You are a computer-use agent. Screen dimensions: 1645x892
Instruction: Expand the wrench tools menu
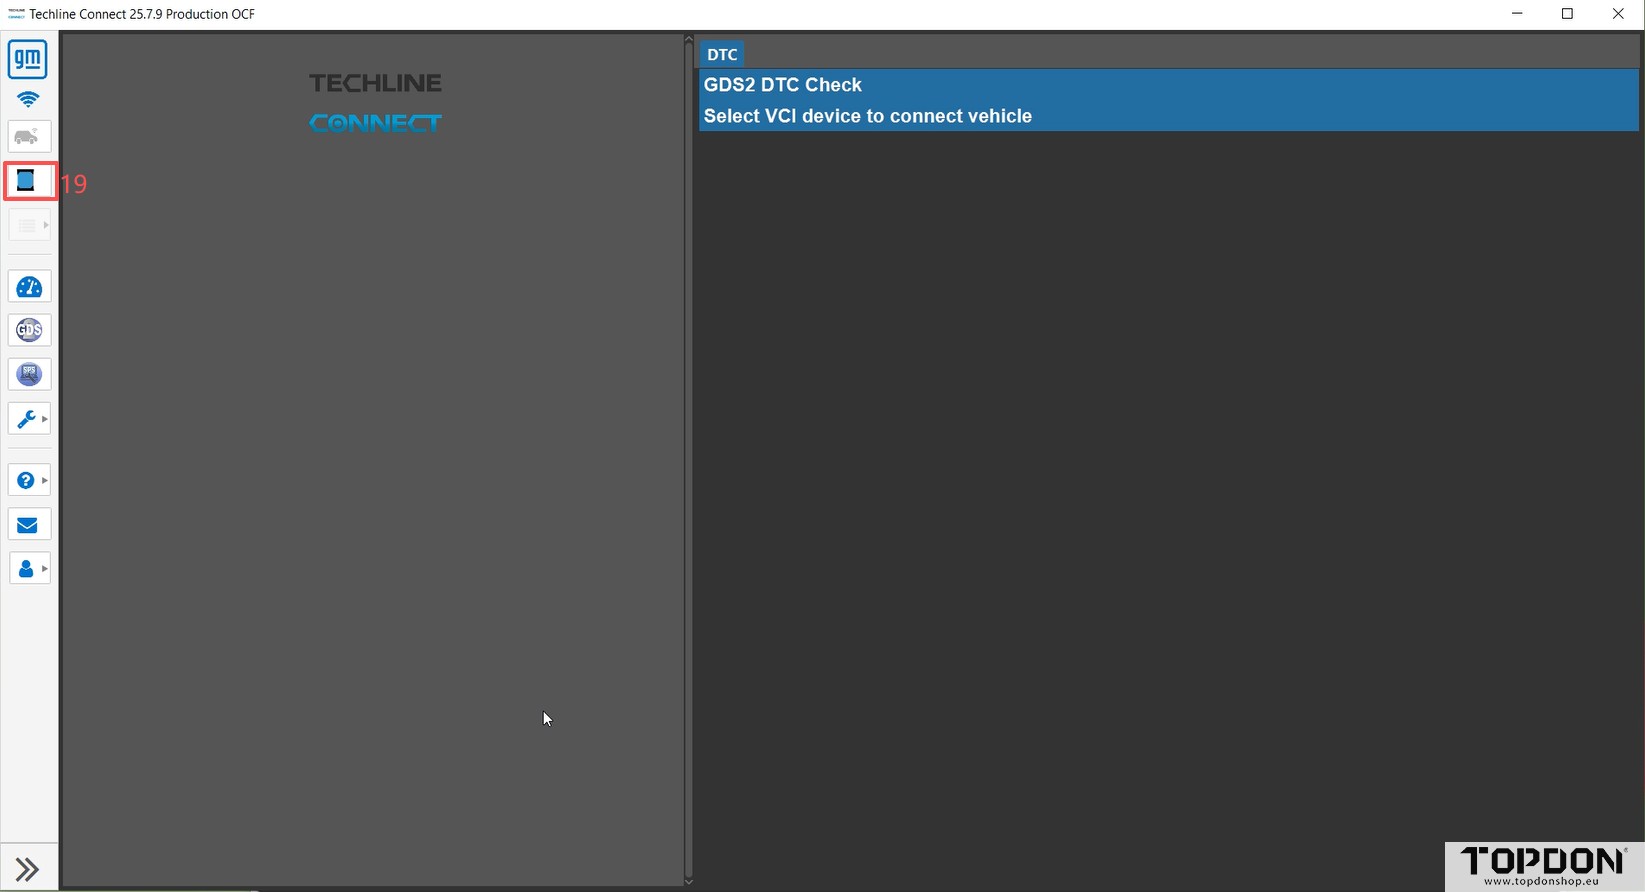29,419
